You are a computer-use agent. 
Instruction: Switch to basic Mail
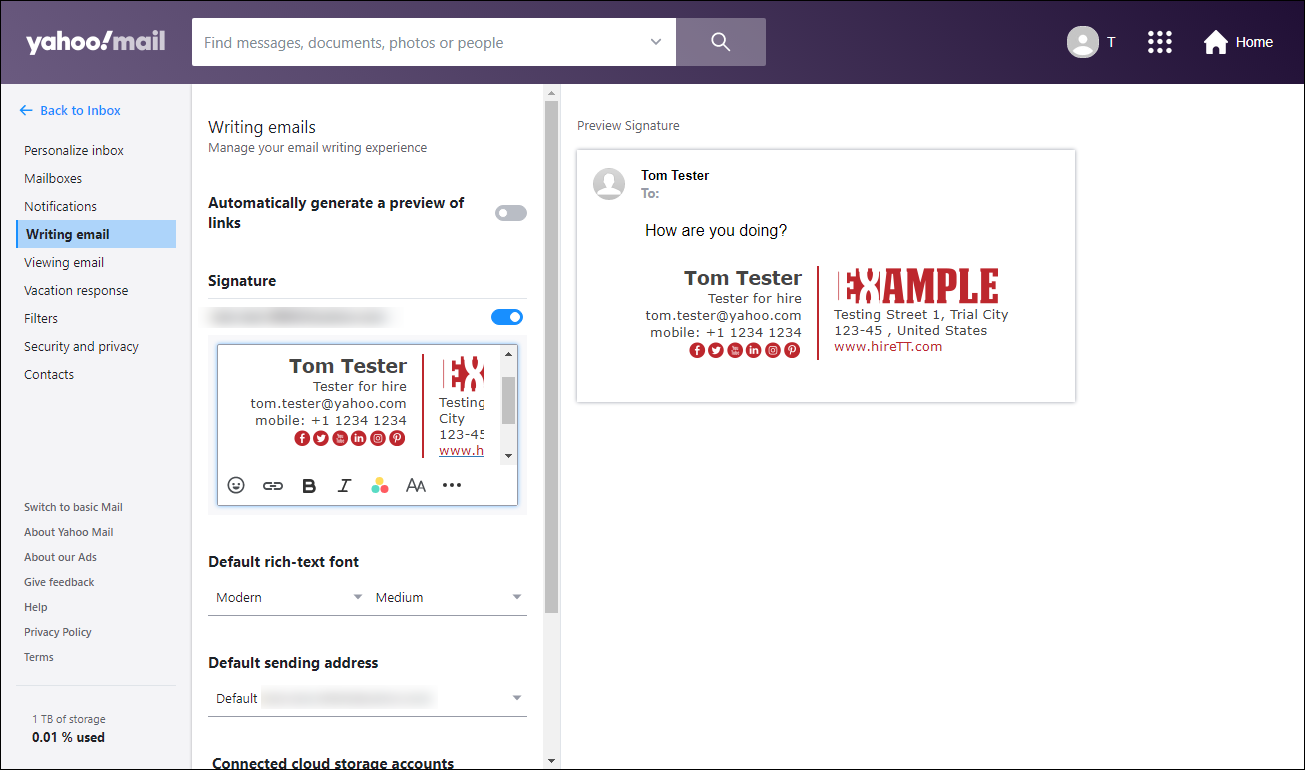click(x=73, y=507)
